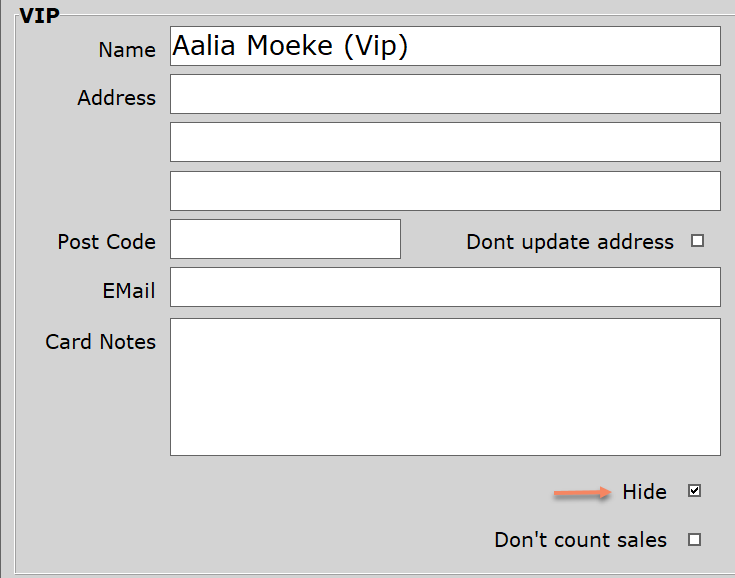The image size is (735, 578).
Task: Click the EMail label text
Action: [129, 291]
